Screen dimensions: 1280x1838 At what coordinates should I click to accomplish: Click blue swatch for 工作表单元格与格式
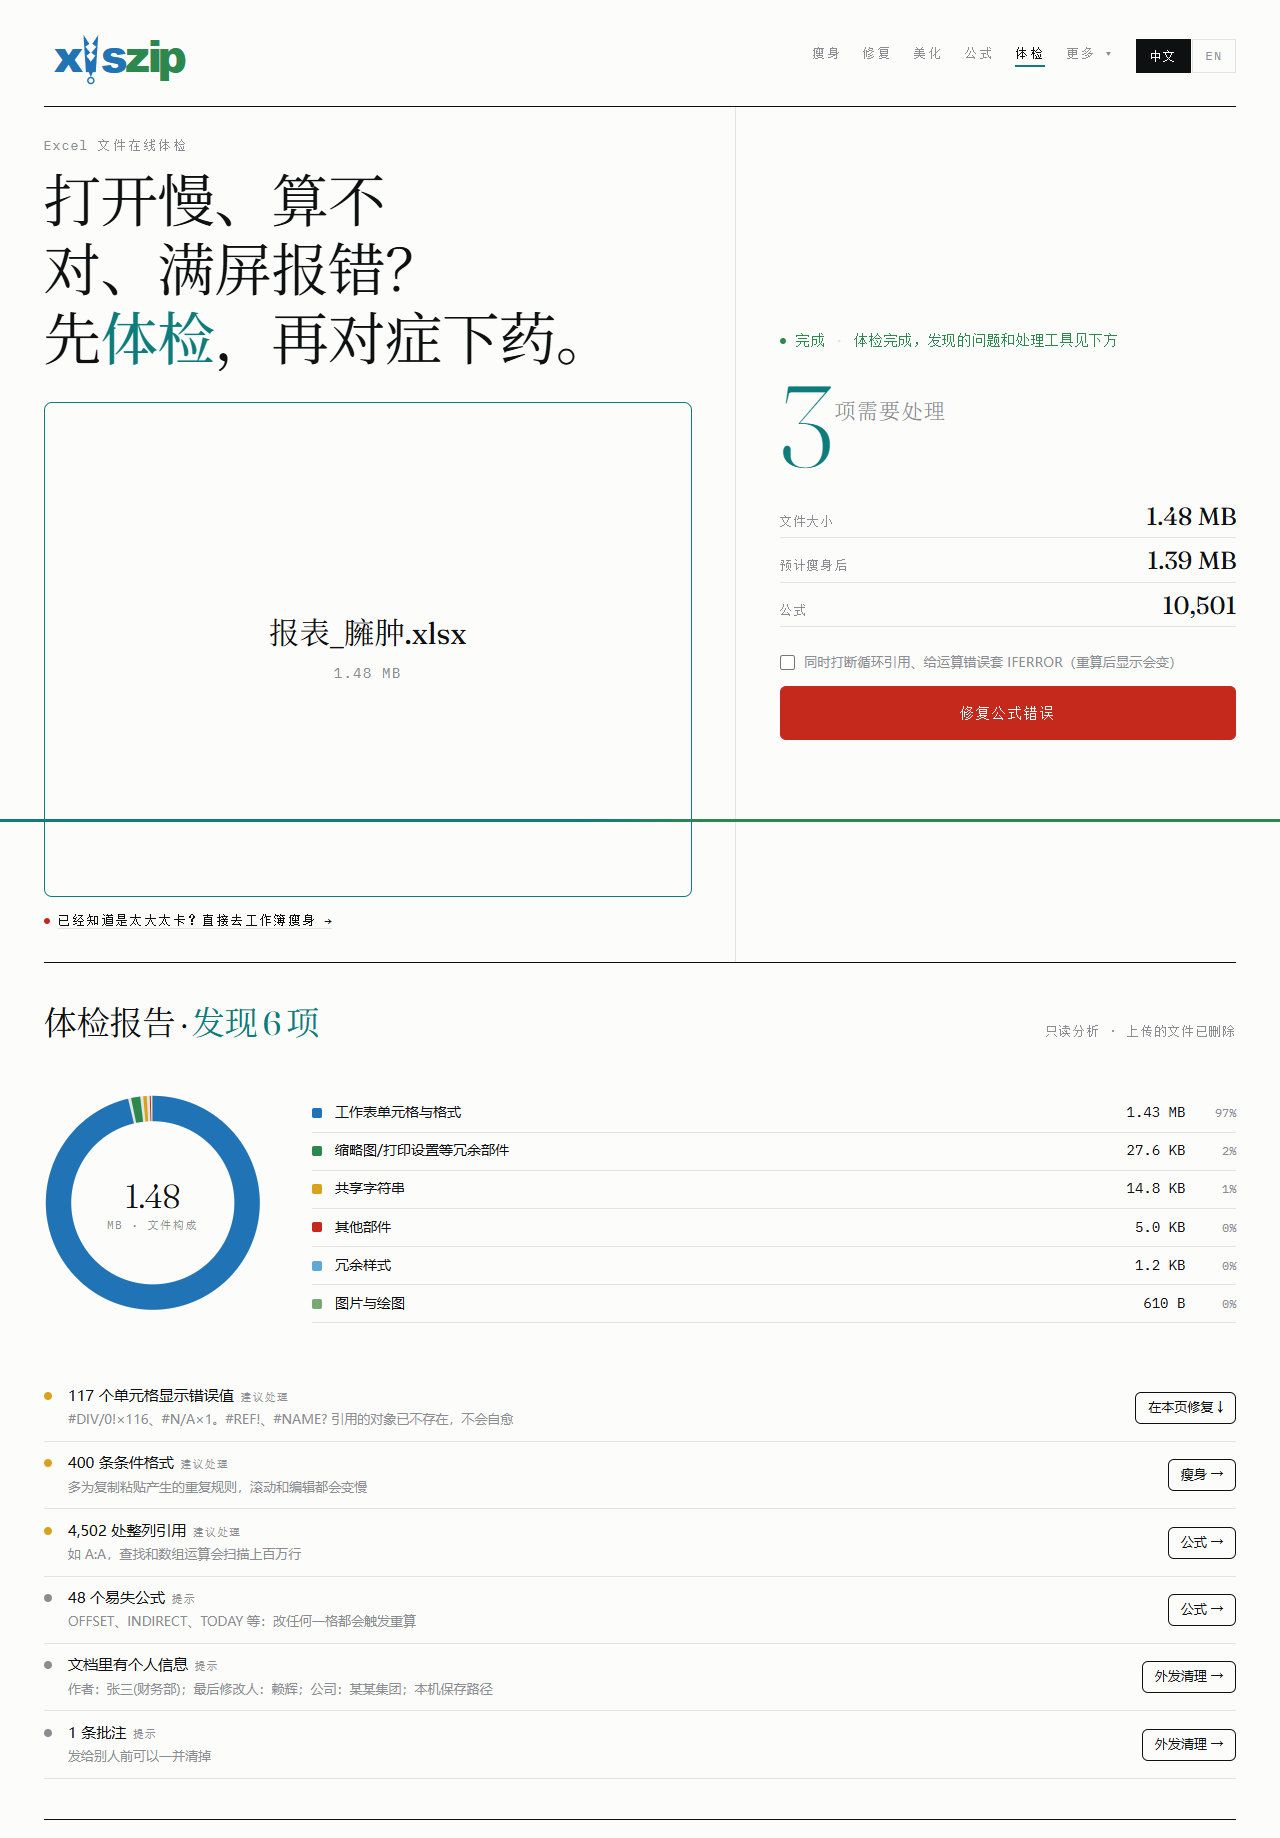click(317, 1113)
